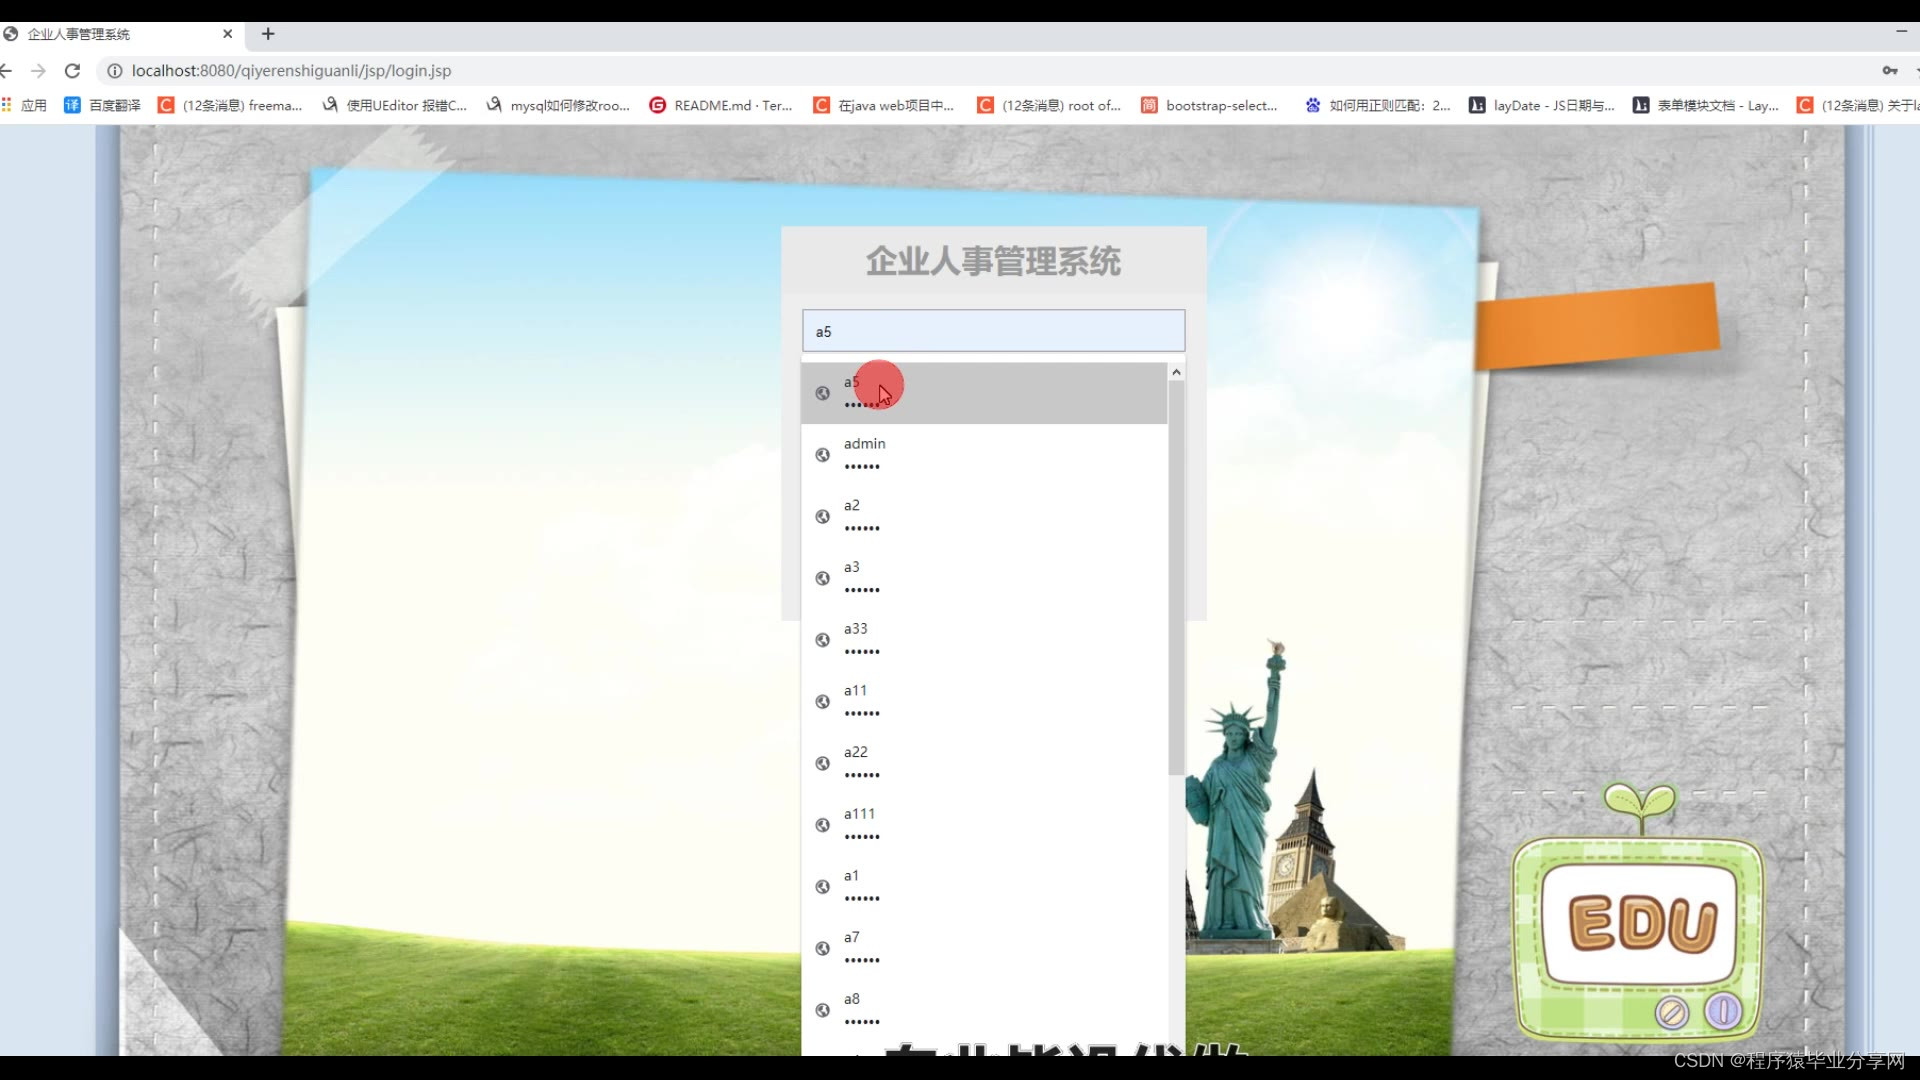Close the 企业人事管理系统 tab
Image resolution: width=1920 pixels, height=1080 pixels.
(x=227, y=34)
